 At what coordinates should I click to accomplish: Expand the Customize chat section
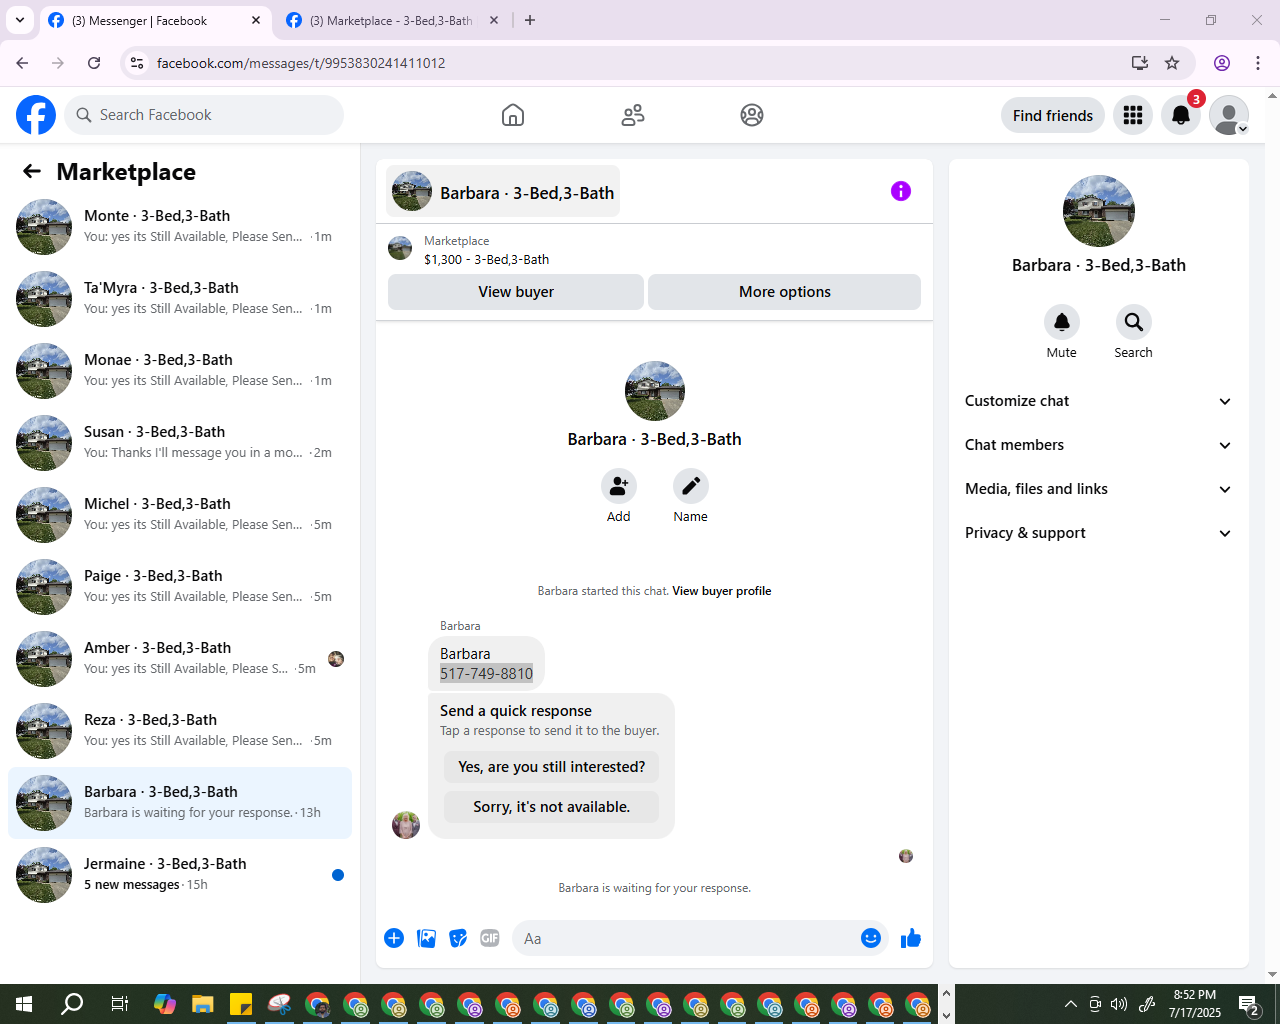(1098, 401)
